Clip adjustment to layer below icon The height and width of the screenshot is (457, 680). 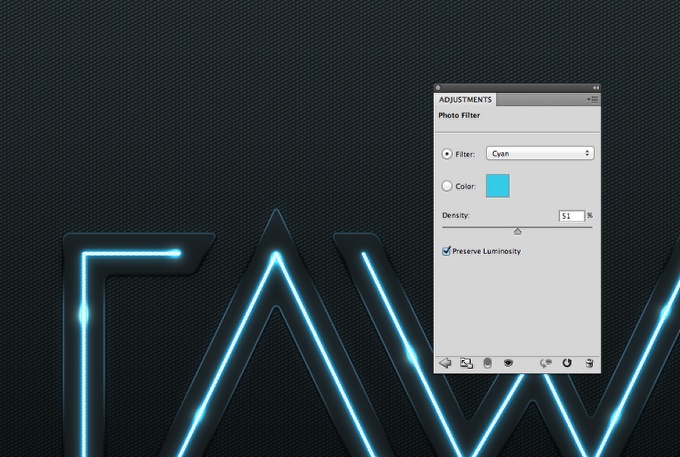click(x=487, y=363)
